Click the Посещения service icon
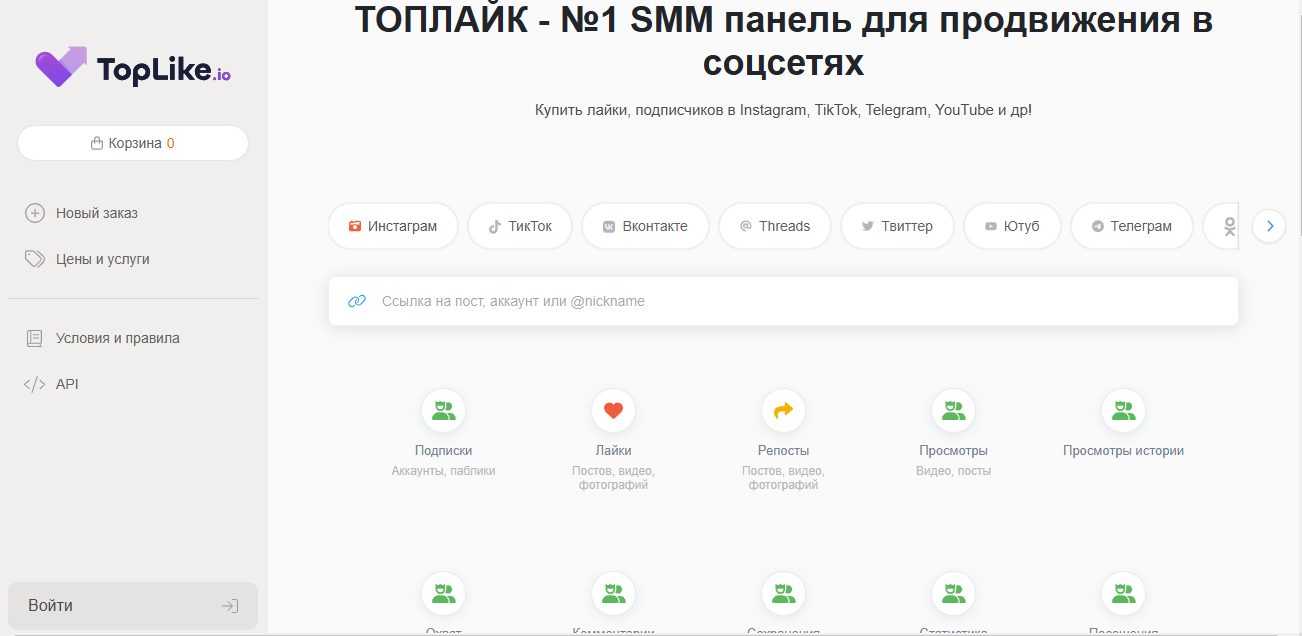The width and height of the screenshot is (1302, 636). coord(1123,593)
